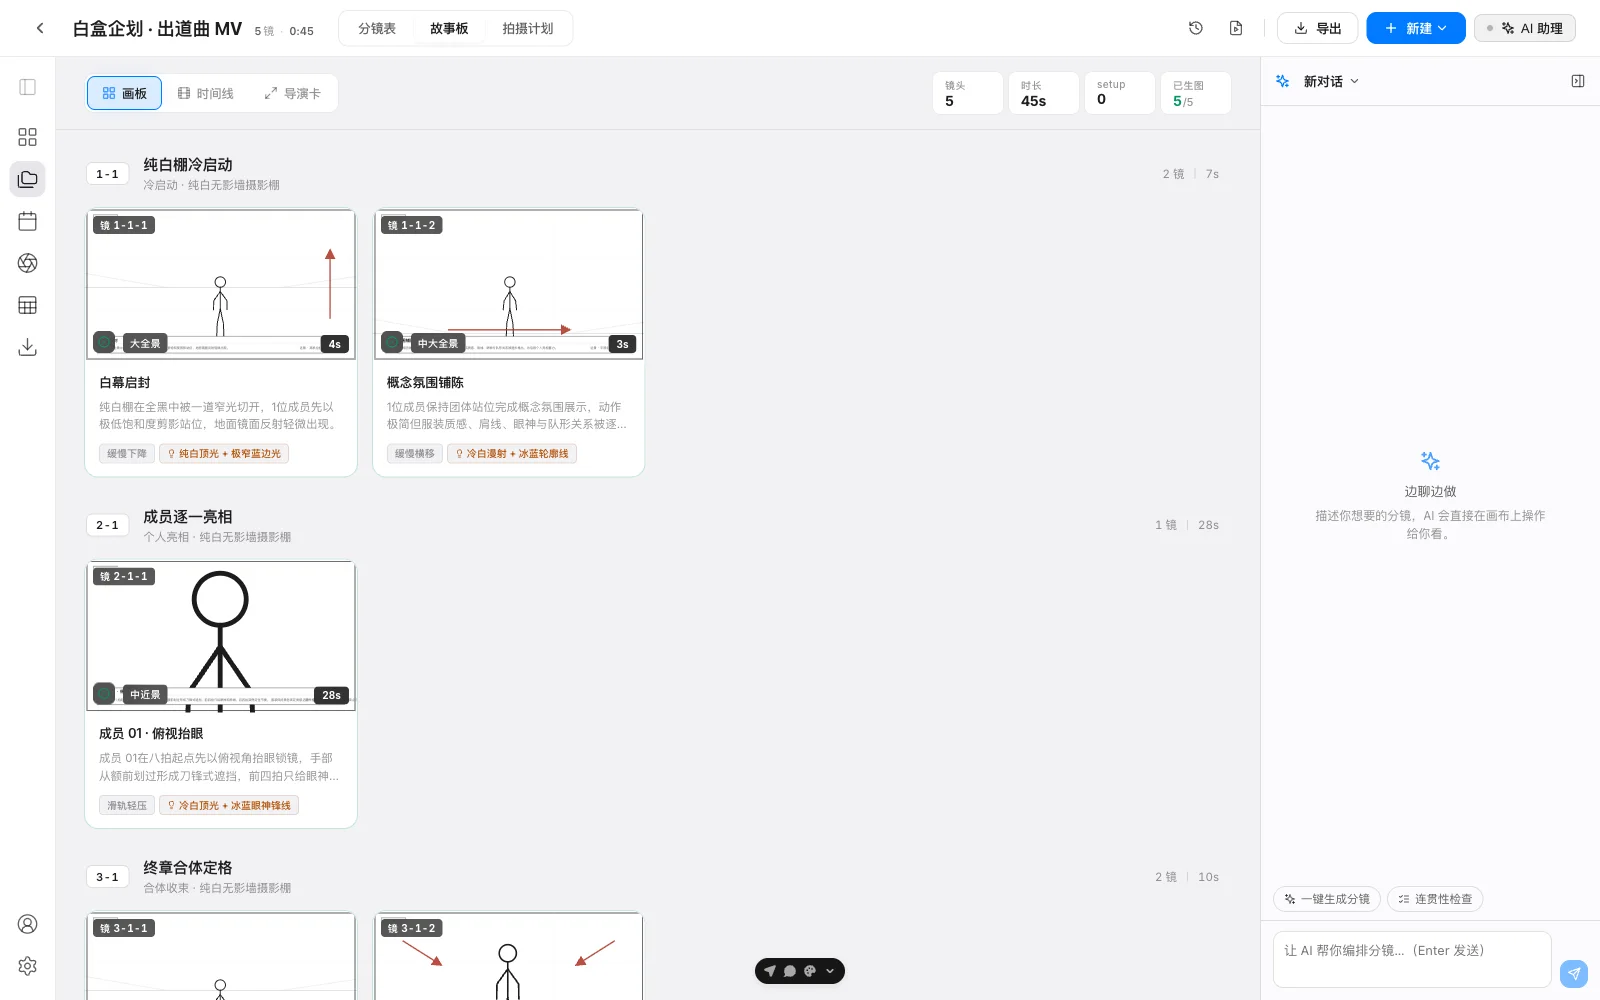This screenshot has height=1000, width=1600.
Task: Switch to 导演卡 view
Action: point(293,93)
